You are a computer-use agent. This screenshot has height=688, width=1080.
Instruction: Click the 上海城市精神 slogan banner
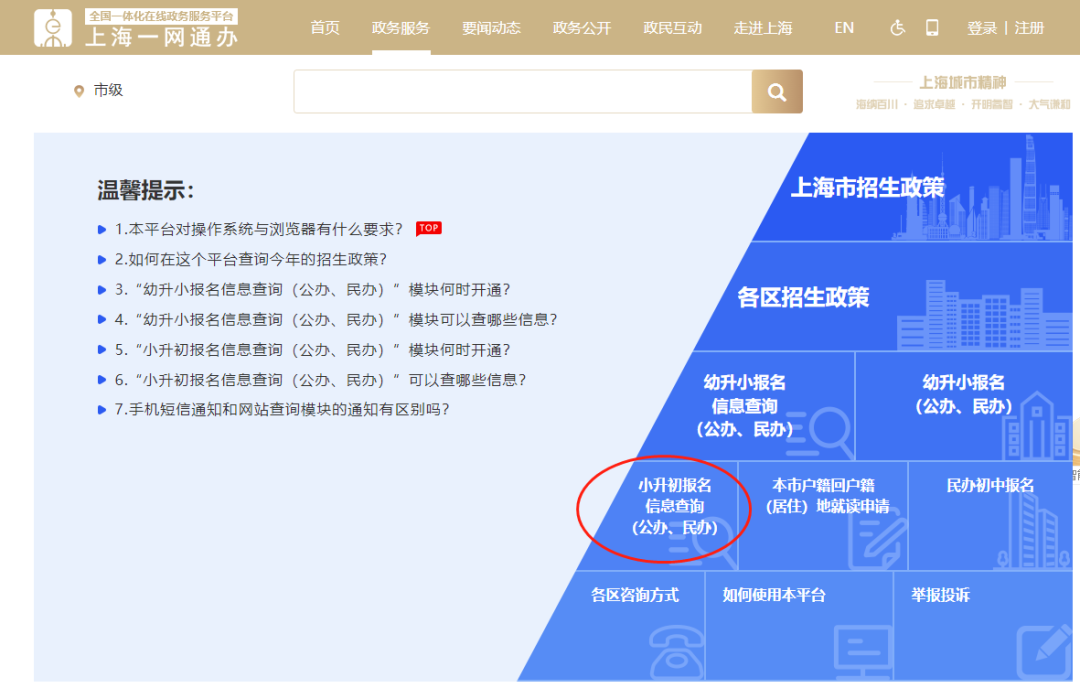pyautogui.click(x=963, y=92)
